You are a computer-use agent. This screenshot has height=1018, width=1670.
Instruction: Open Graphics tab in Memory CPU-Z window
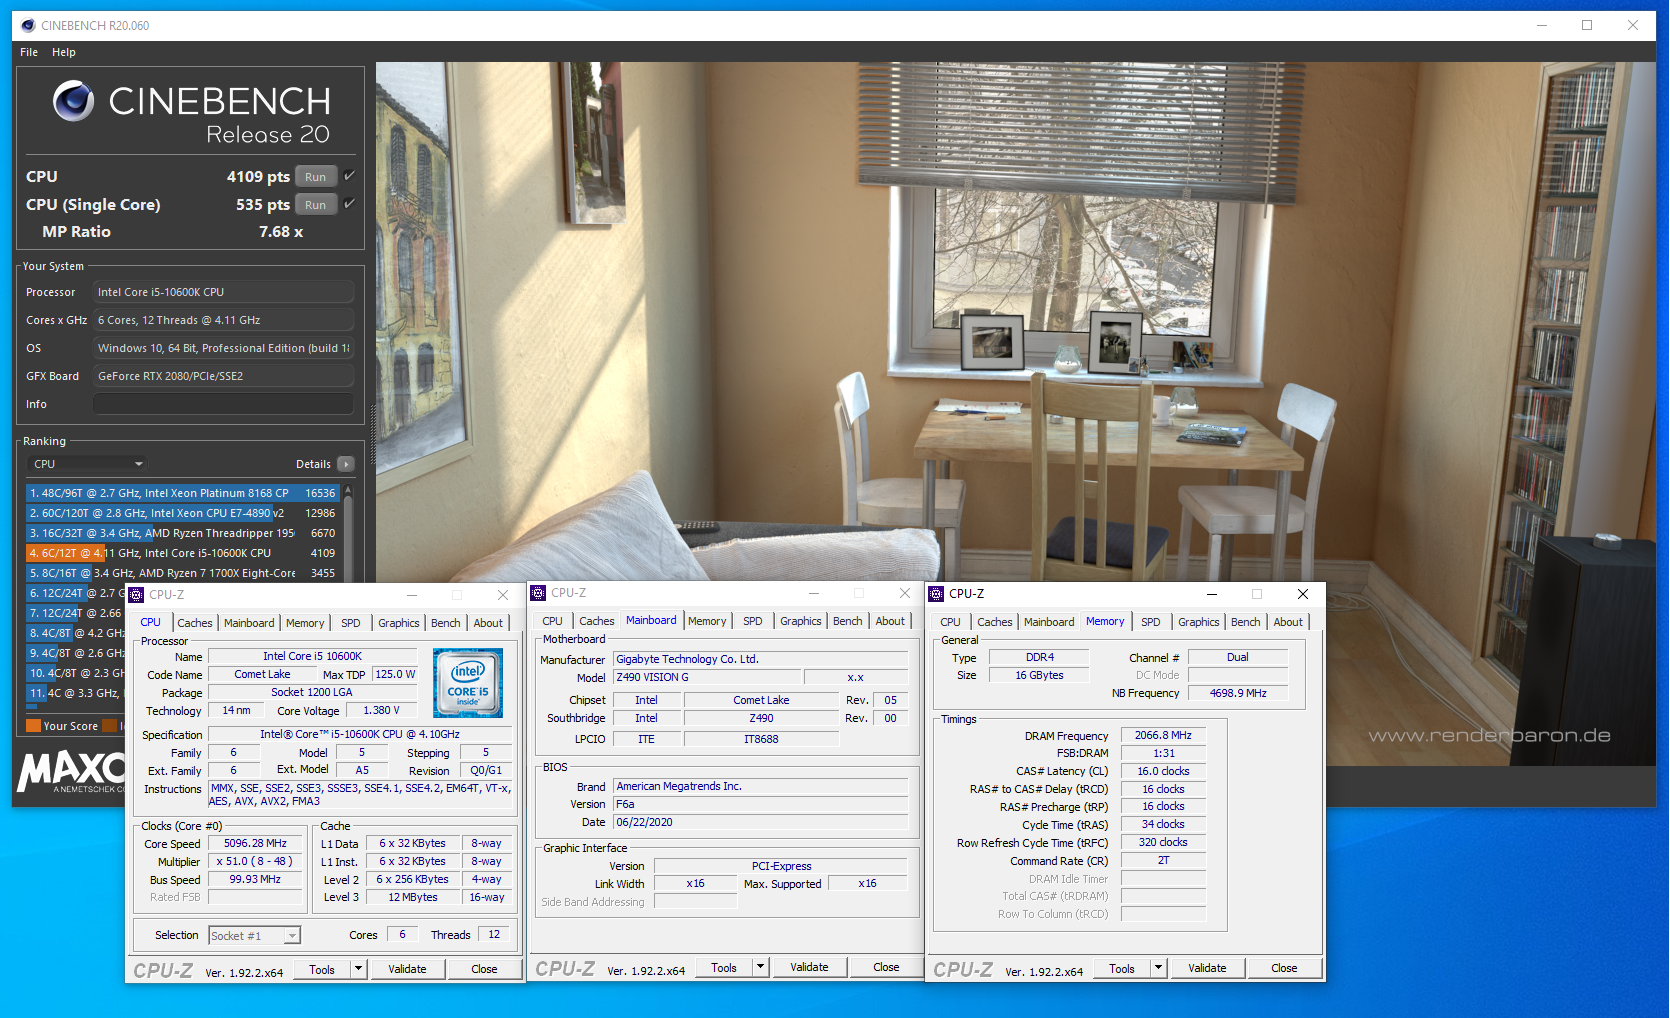(x=1199, y=622)
